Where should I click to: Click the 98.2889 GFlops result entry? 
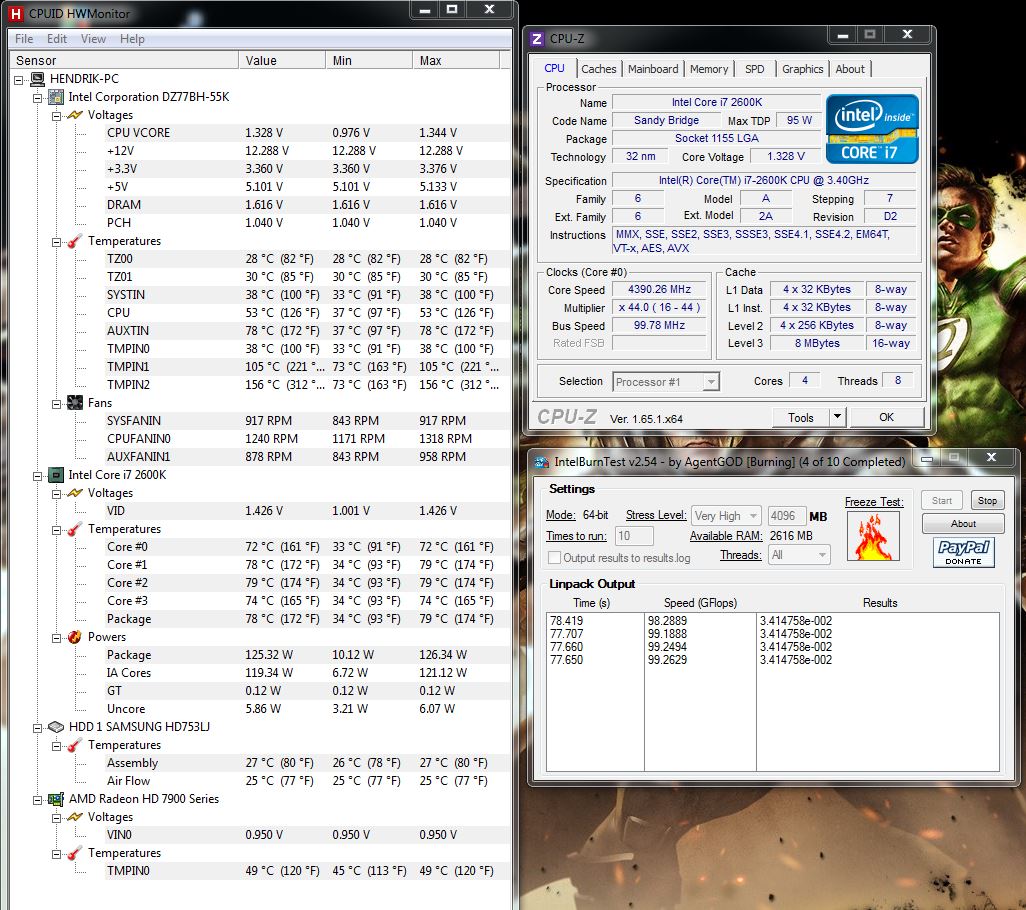pos(667,621)
